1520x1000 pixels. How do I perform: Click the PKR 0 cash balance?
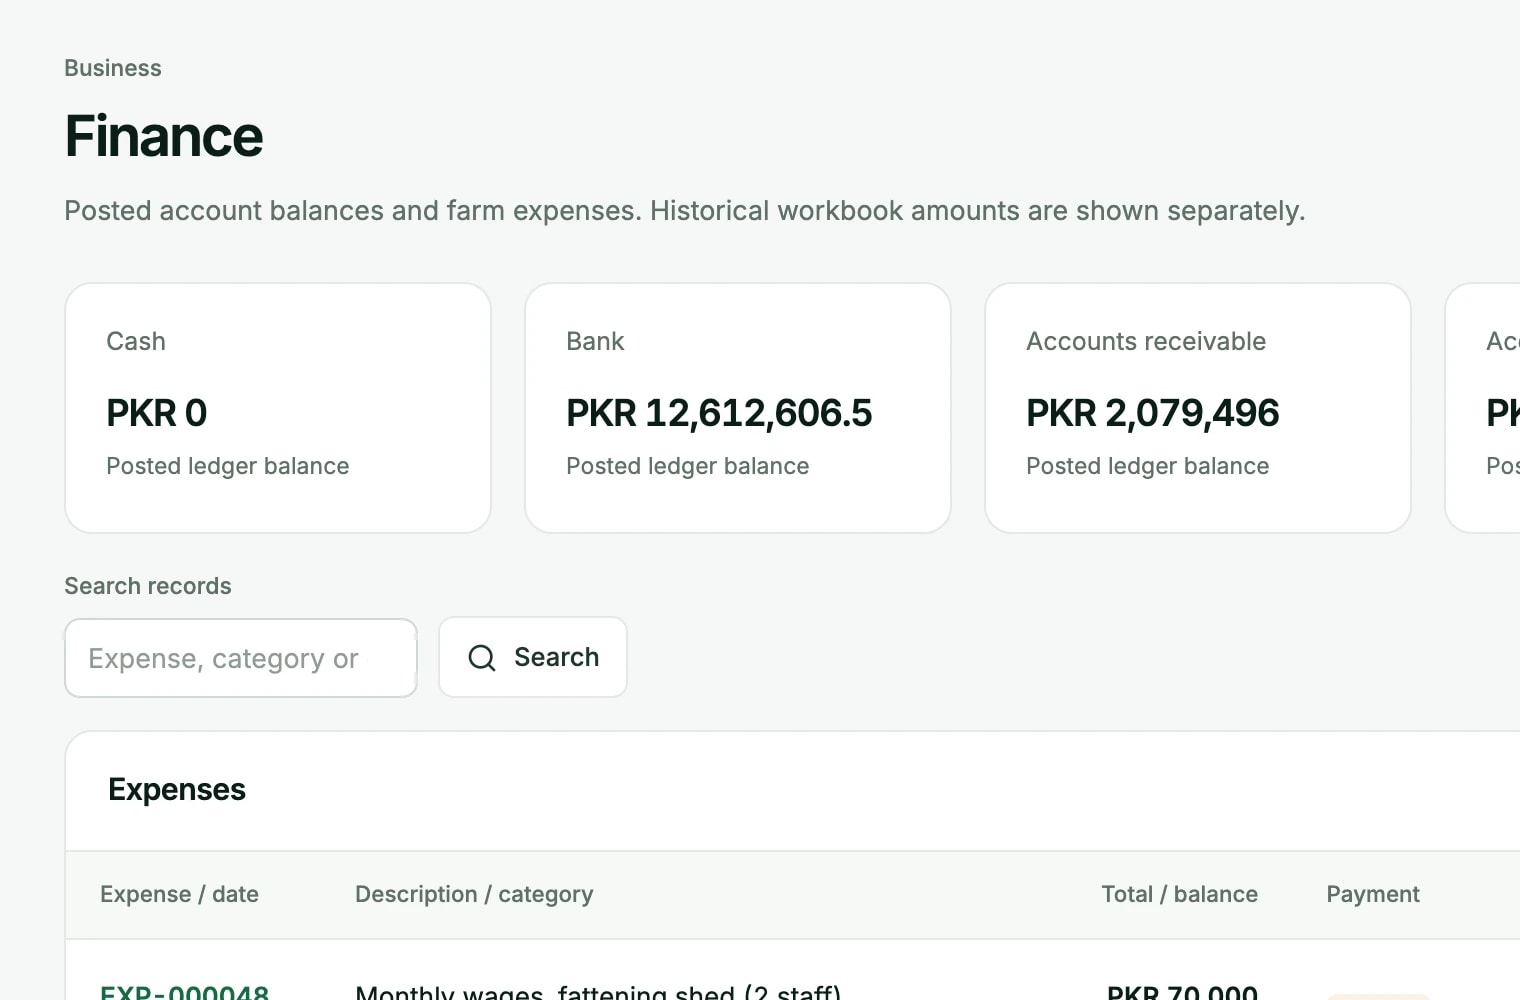pos(157,413)
